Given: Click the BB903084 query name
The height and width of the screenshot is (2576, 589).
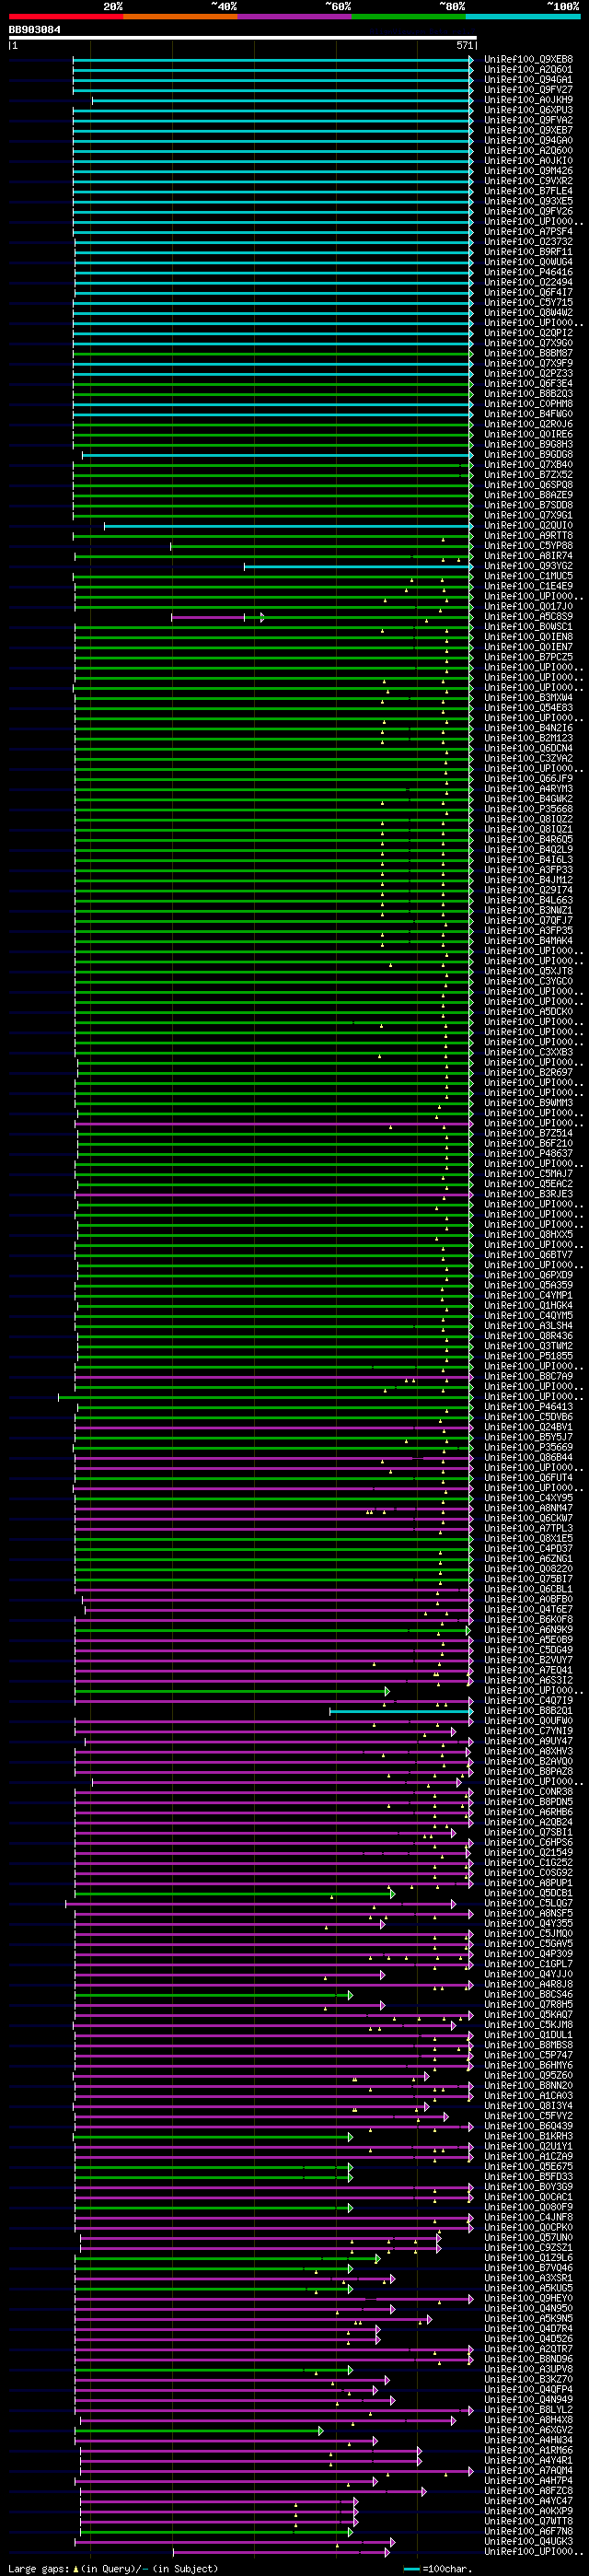Looking at the screenshot, I should pos(34,30).
